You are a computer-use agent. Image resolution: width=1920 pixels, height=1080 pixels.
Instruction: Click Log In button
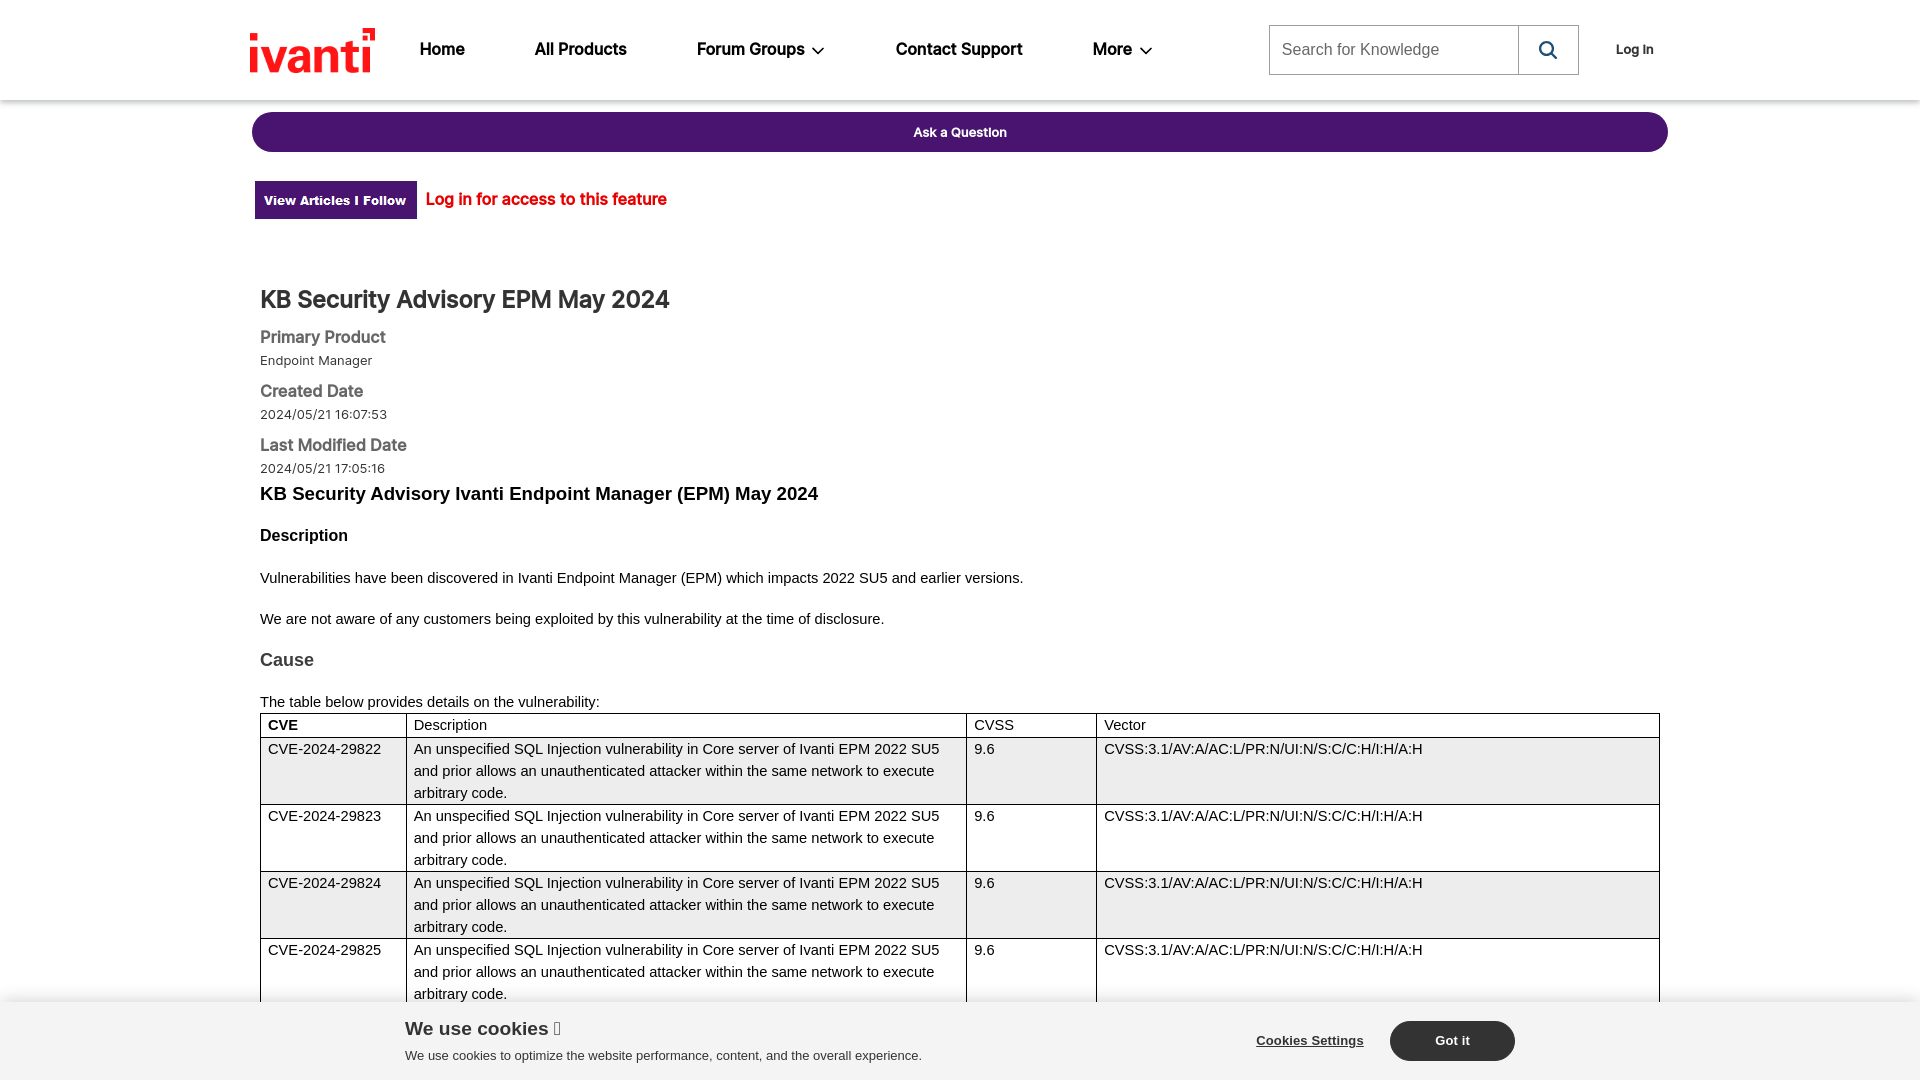(x=1634, y=49)
